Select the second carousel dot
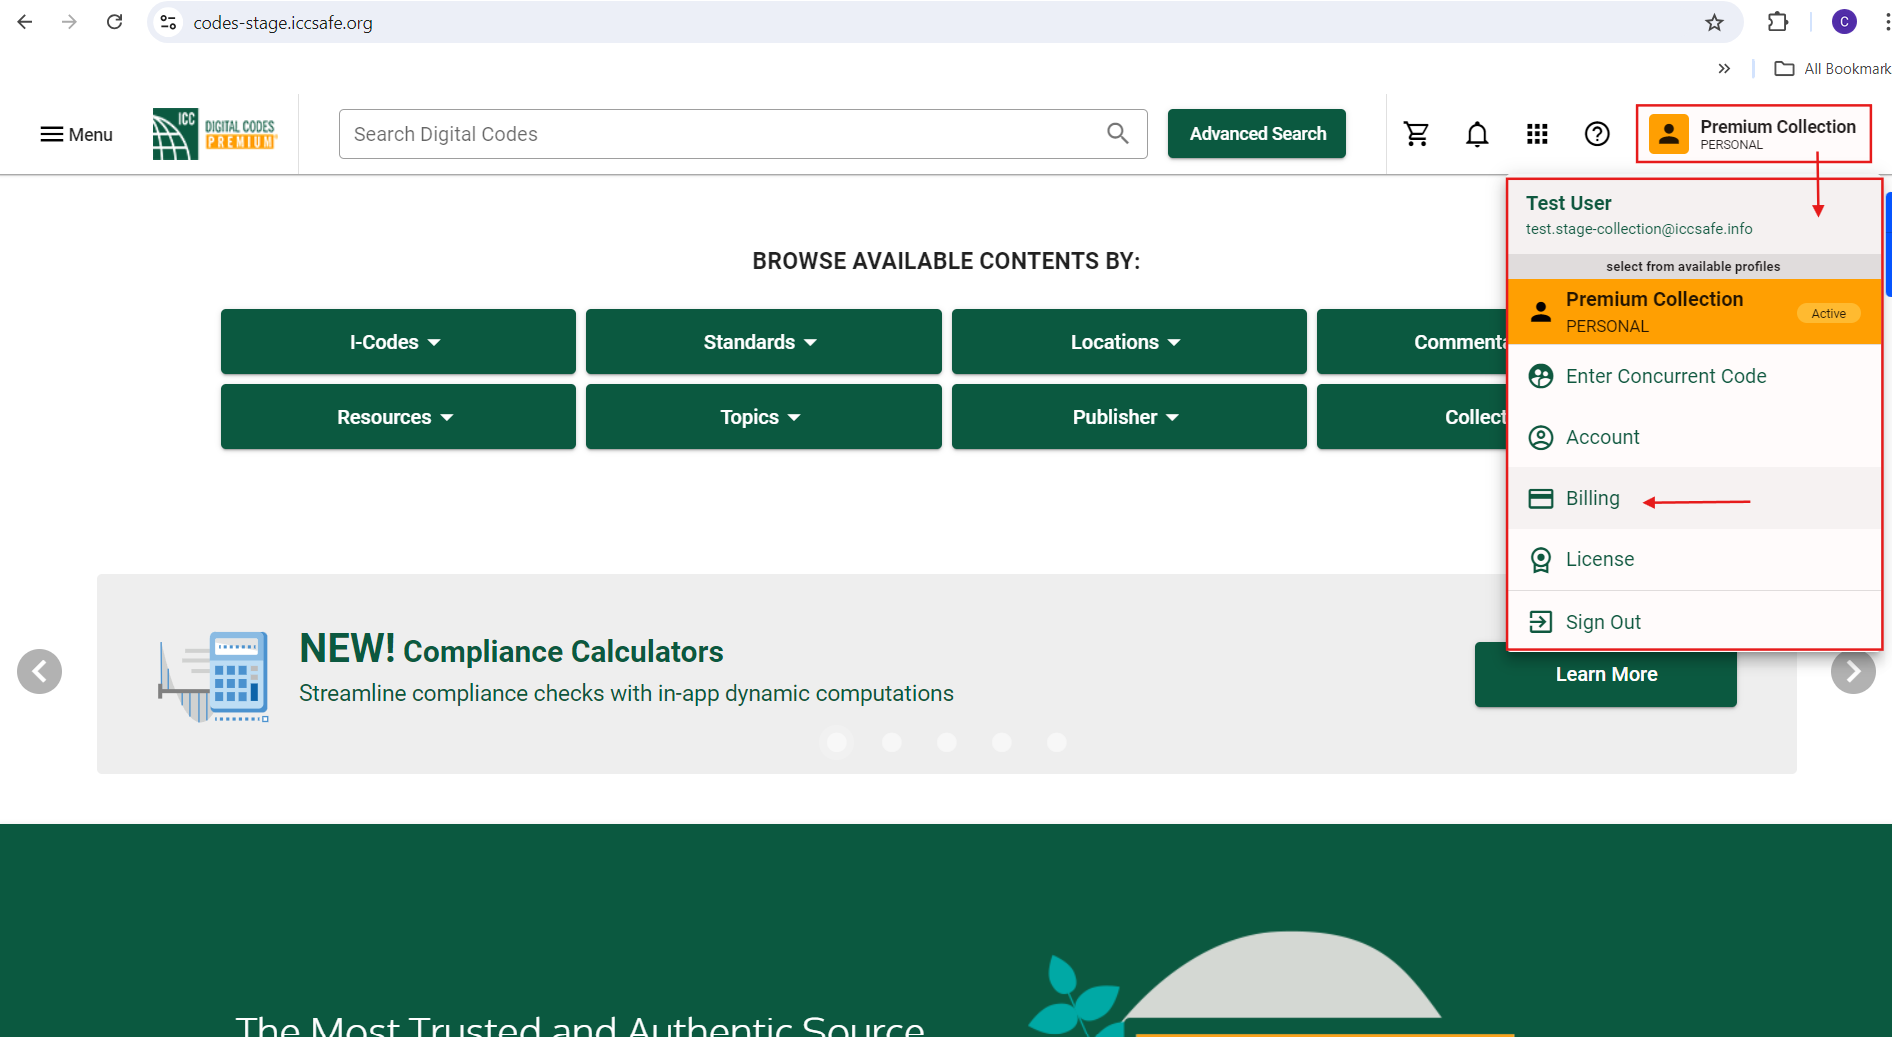Screen dimensions: 1892x1037 coord(892,742)
